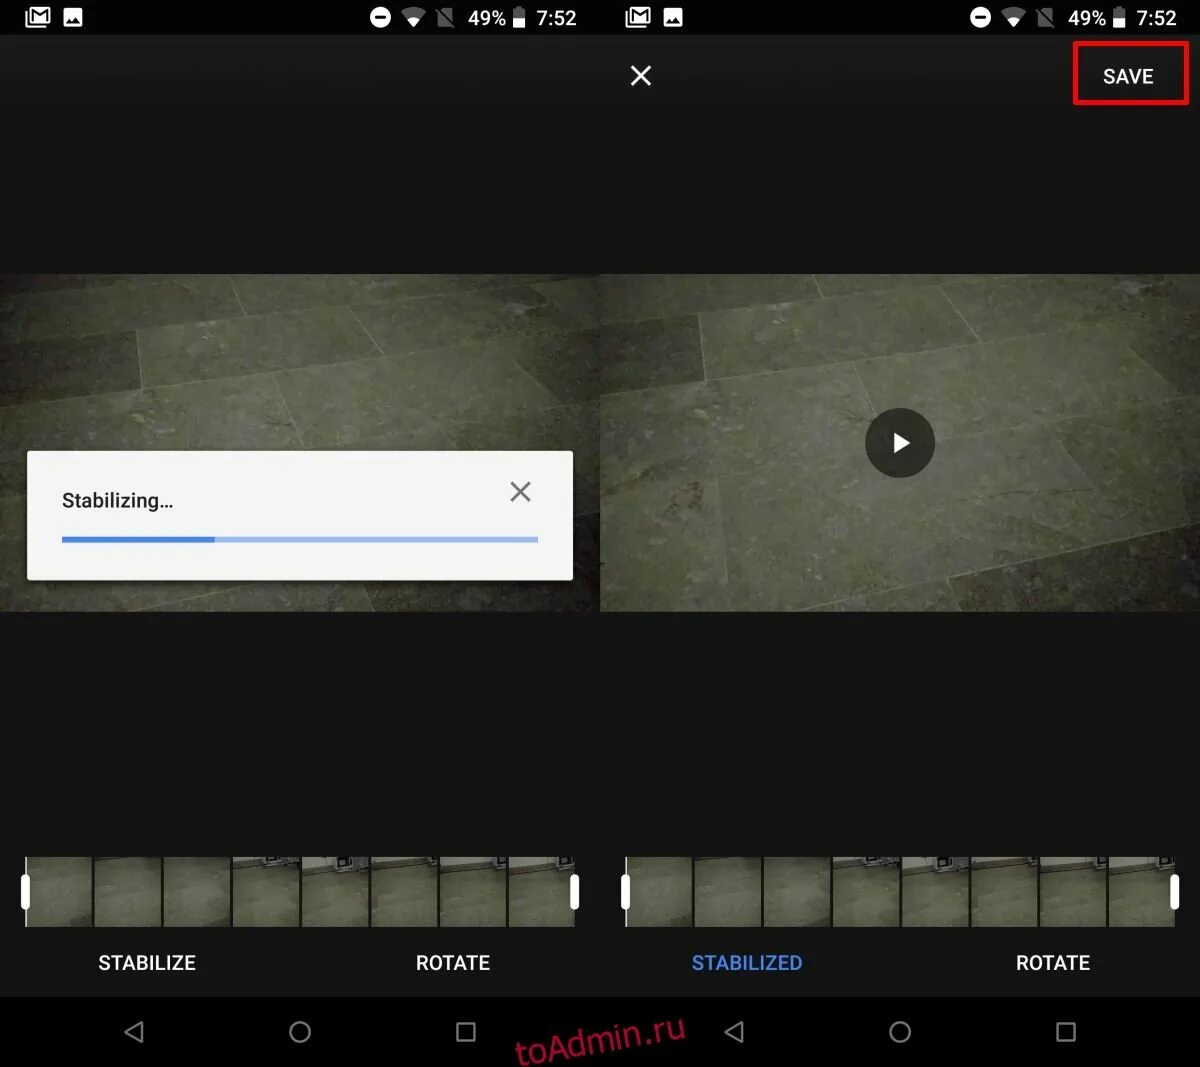
Task: Tap do-not-disturb icon in right status bar
Action: coord(980,17)
